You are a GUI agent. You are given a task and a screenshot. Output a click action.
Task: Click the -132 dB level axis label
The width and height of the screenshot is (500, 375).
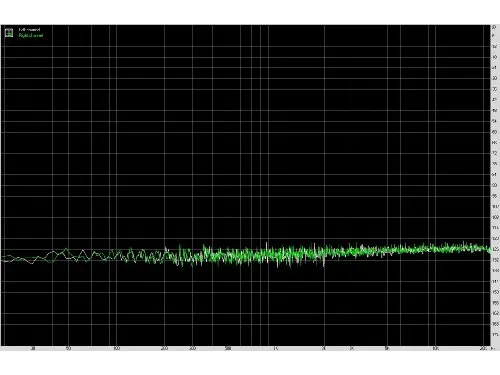click(495, 260)
